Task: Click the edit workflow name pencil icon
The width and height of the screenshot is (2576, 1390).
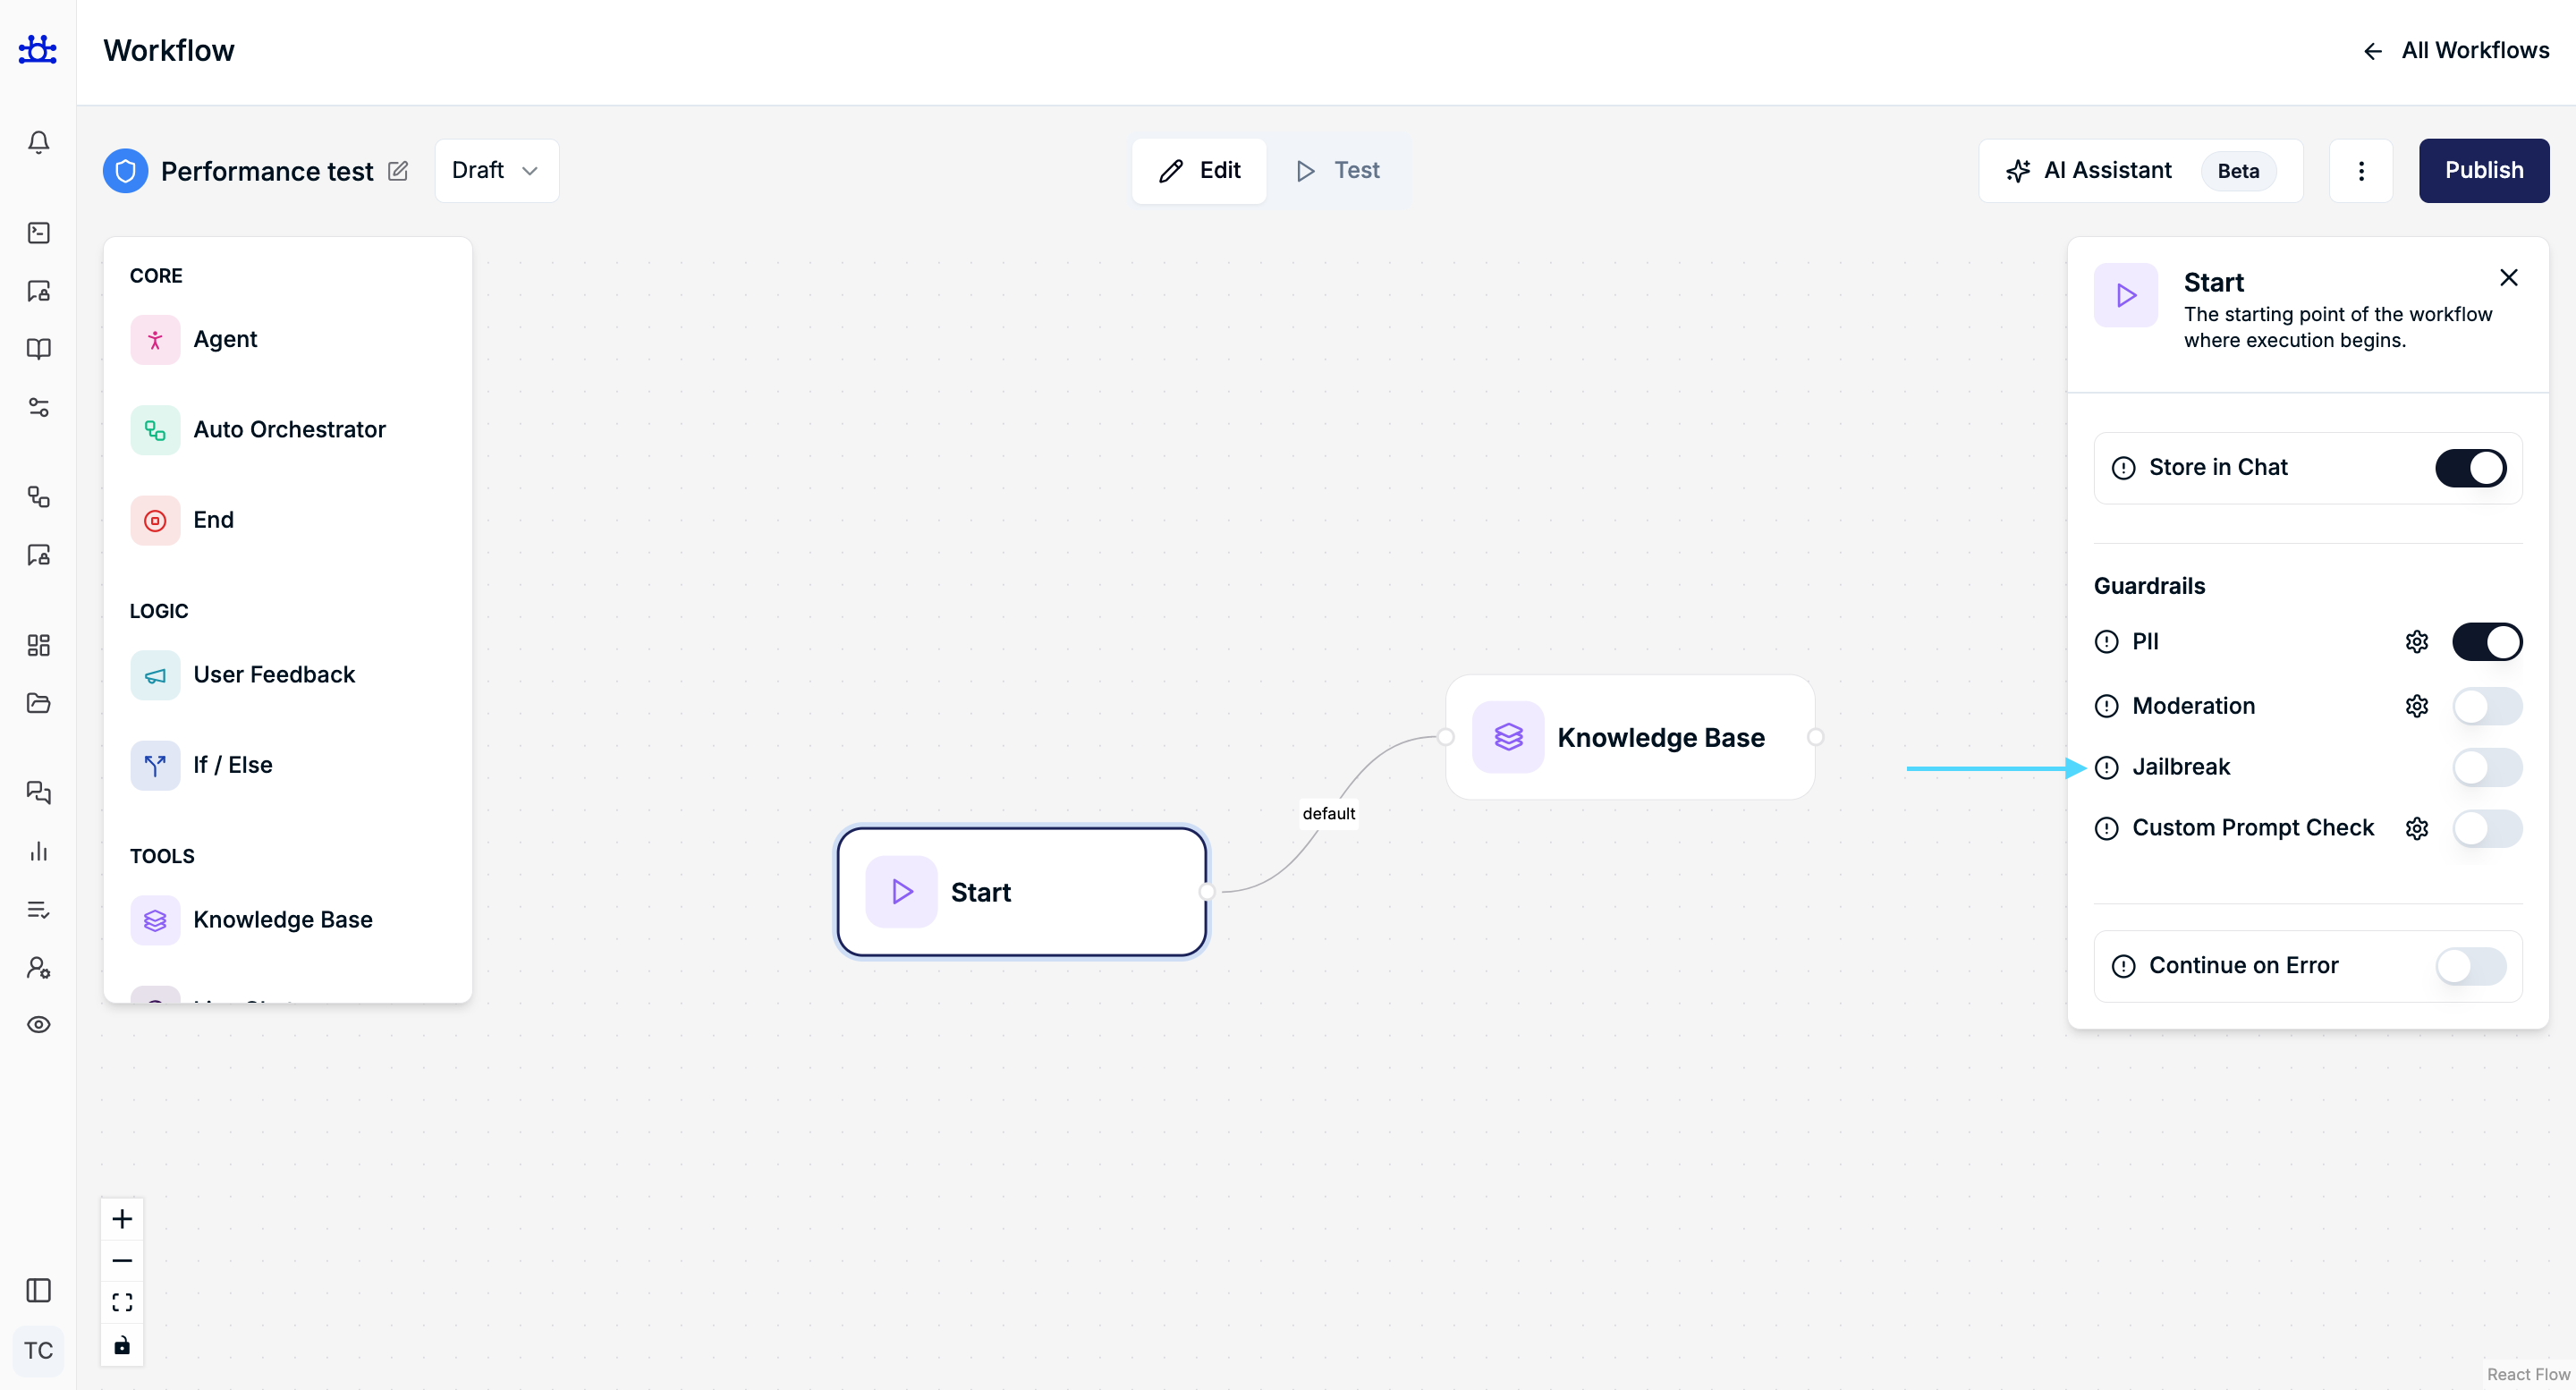Action: coord(398,171)
